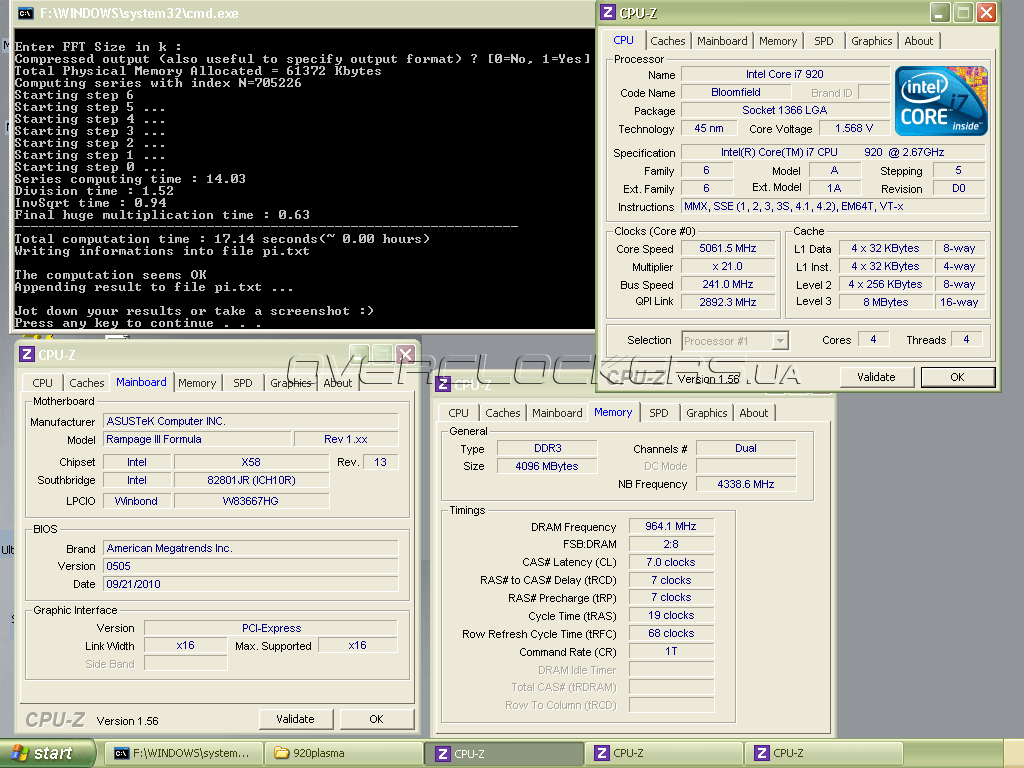Click the Intel Core i7 logo

point(941,101)
